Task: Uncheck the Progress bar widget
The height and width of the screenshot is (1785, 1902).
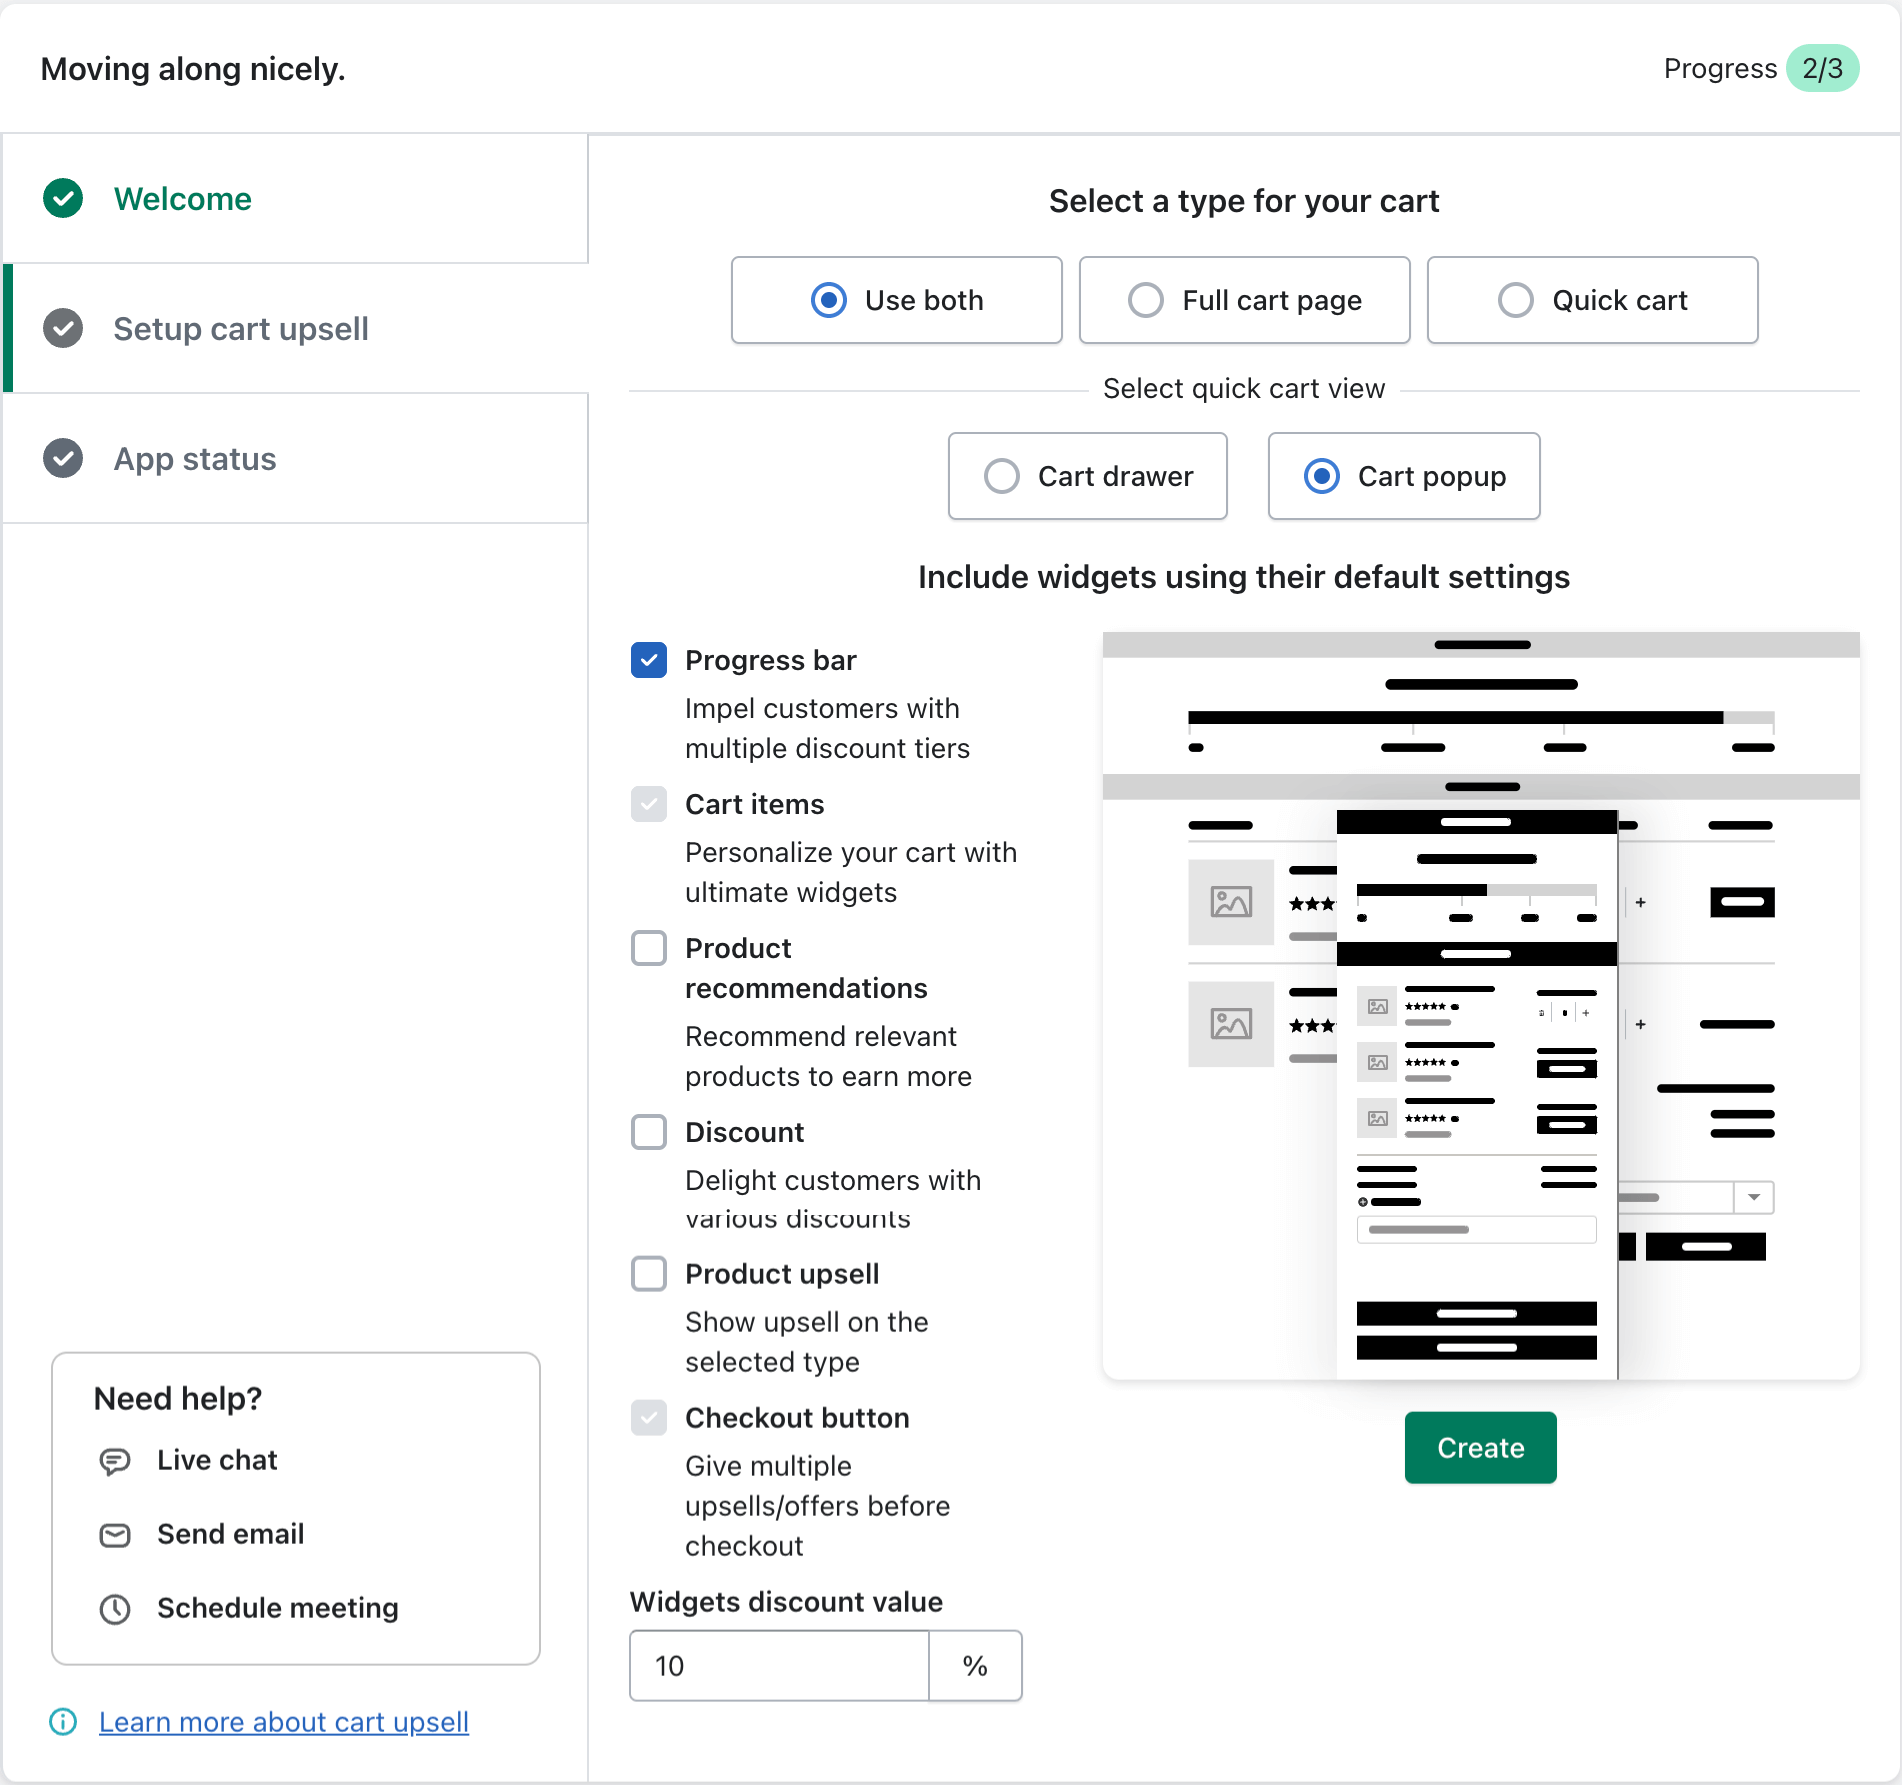Action: (x=649, y=660)
